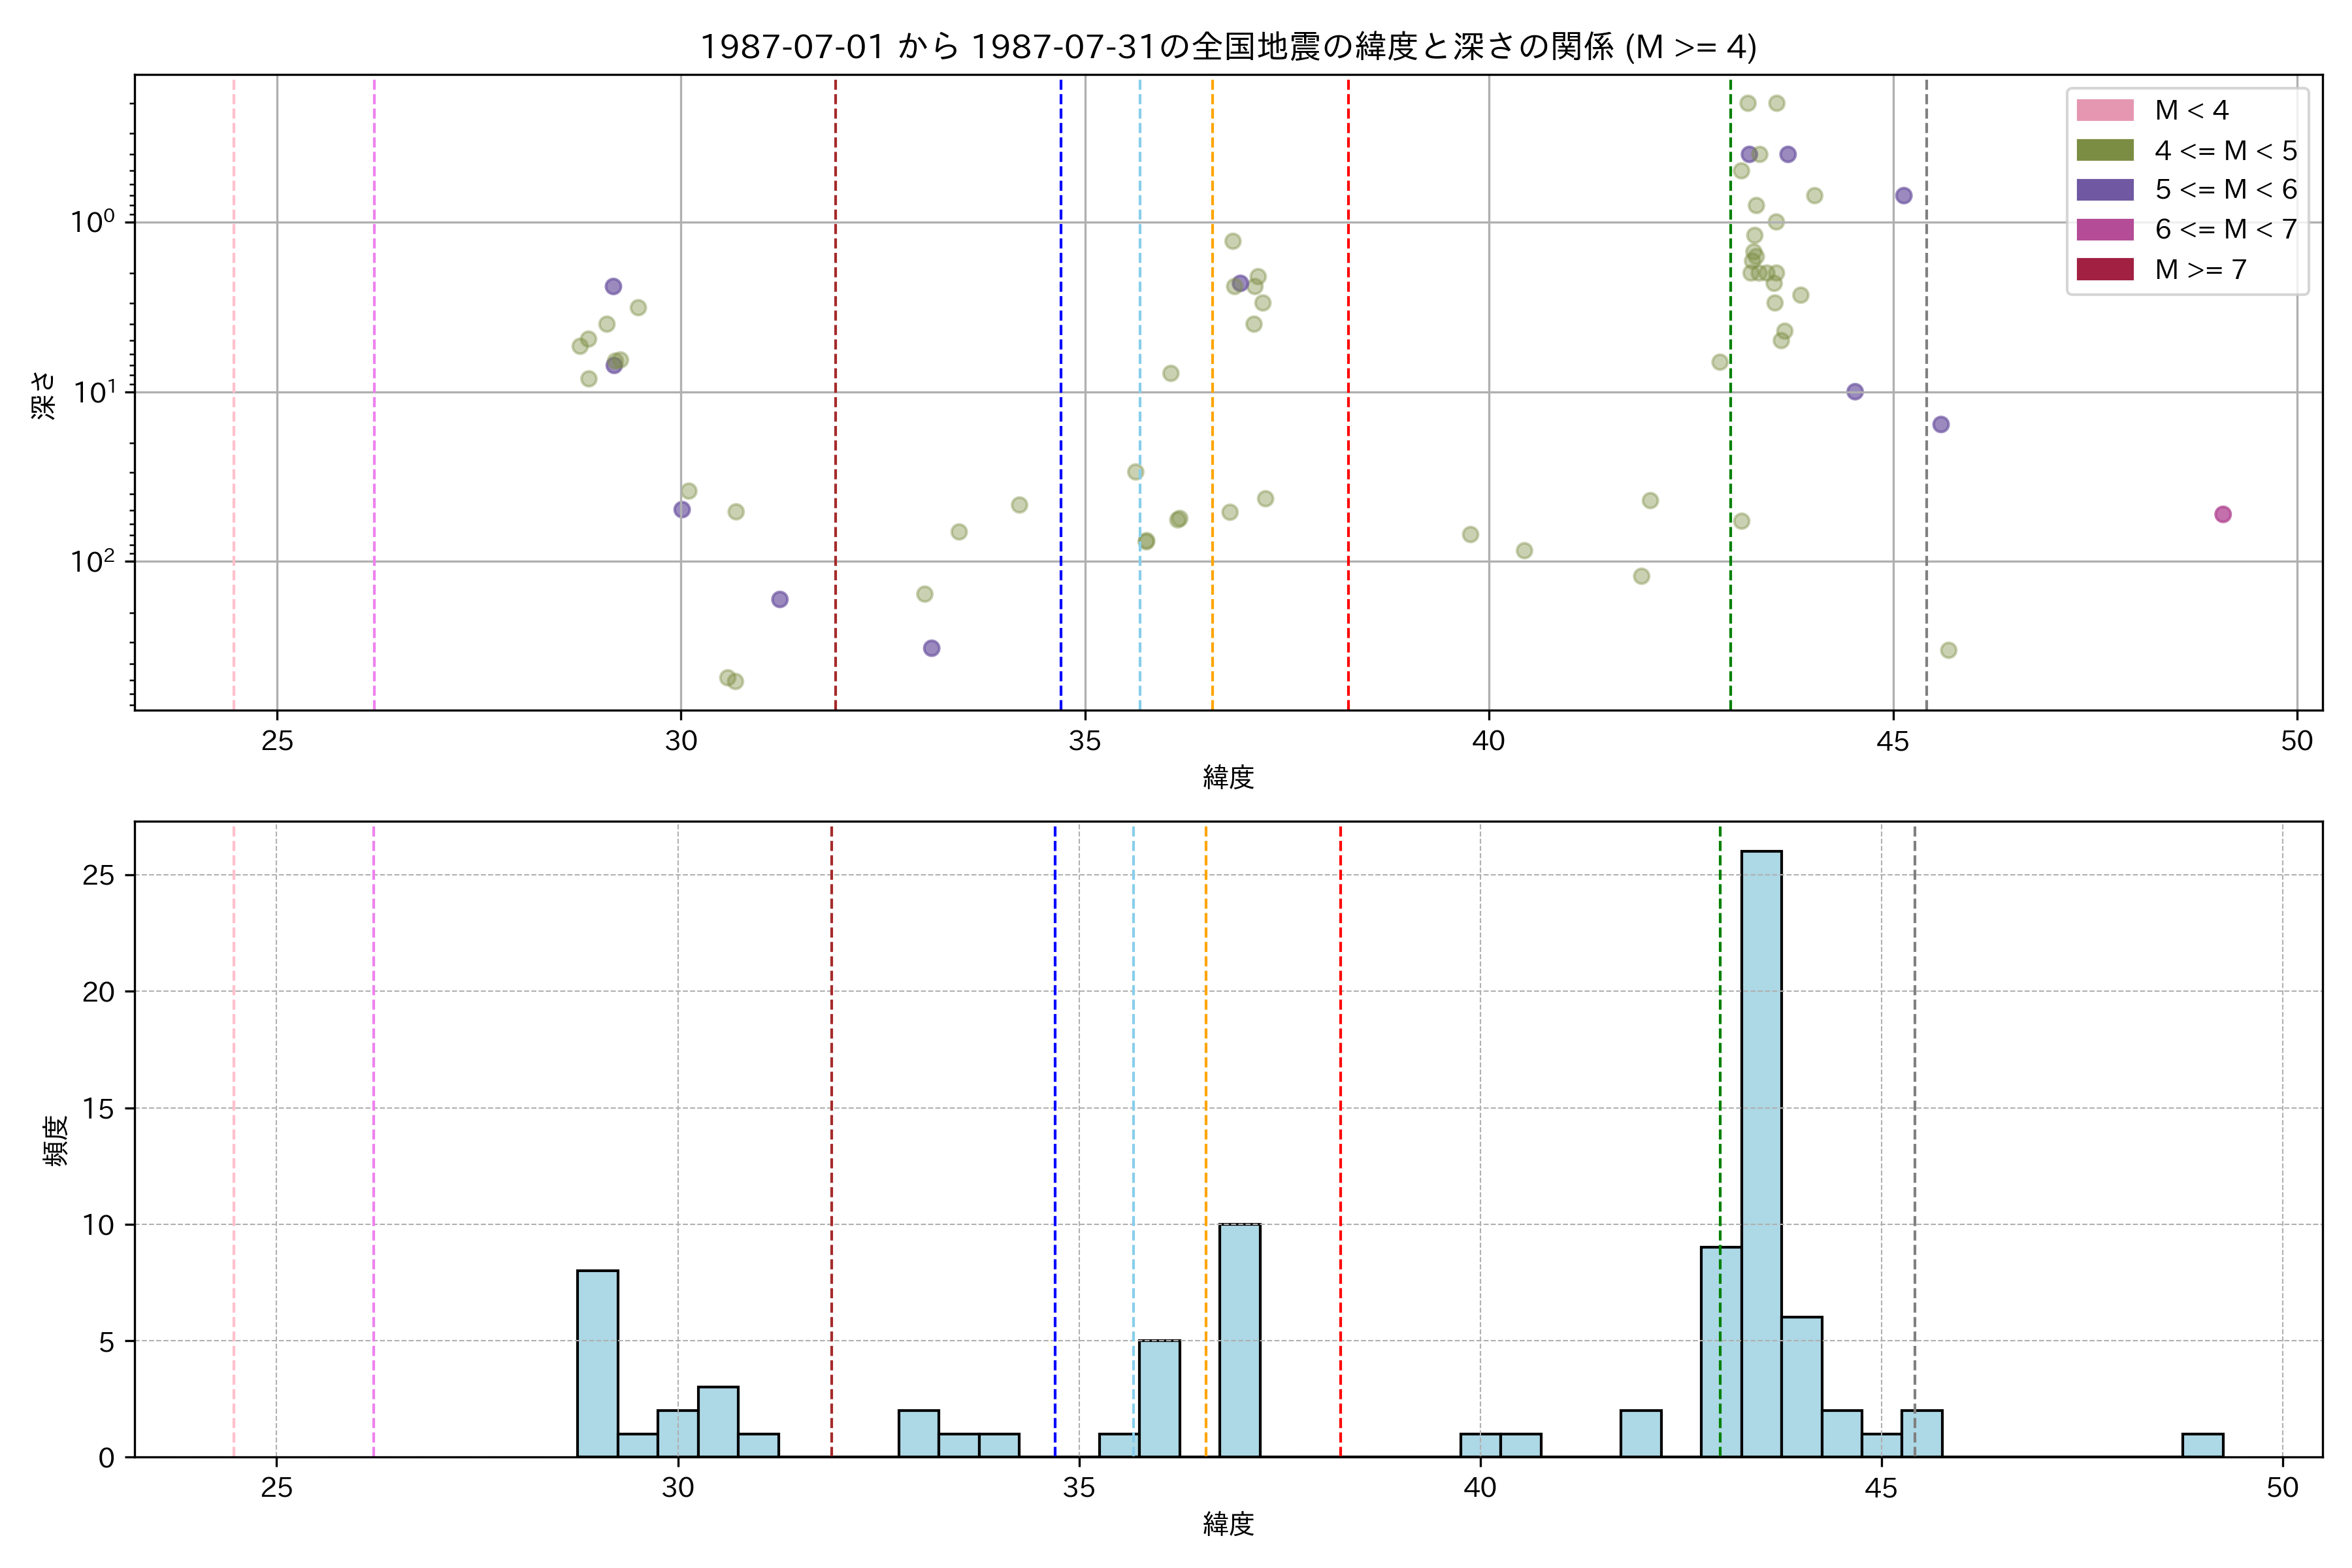Click the pink M < 4 legend swatch

point(2104,110)
